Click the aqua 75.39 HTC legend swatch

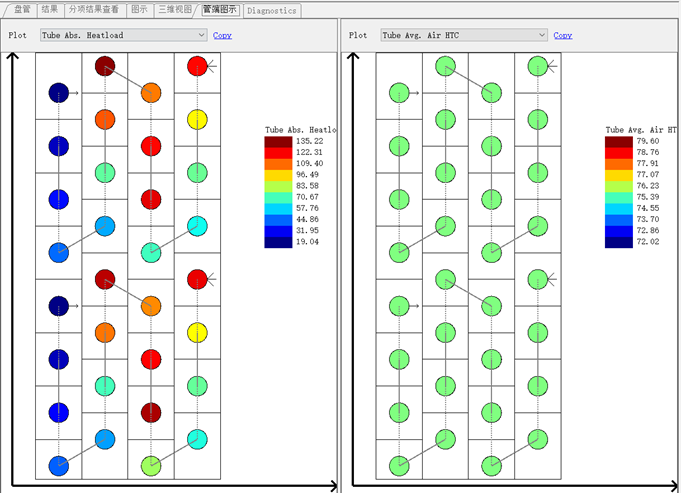pos(618,198)
